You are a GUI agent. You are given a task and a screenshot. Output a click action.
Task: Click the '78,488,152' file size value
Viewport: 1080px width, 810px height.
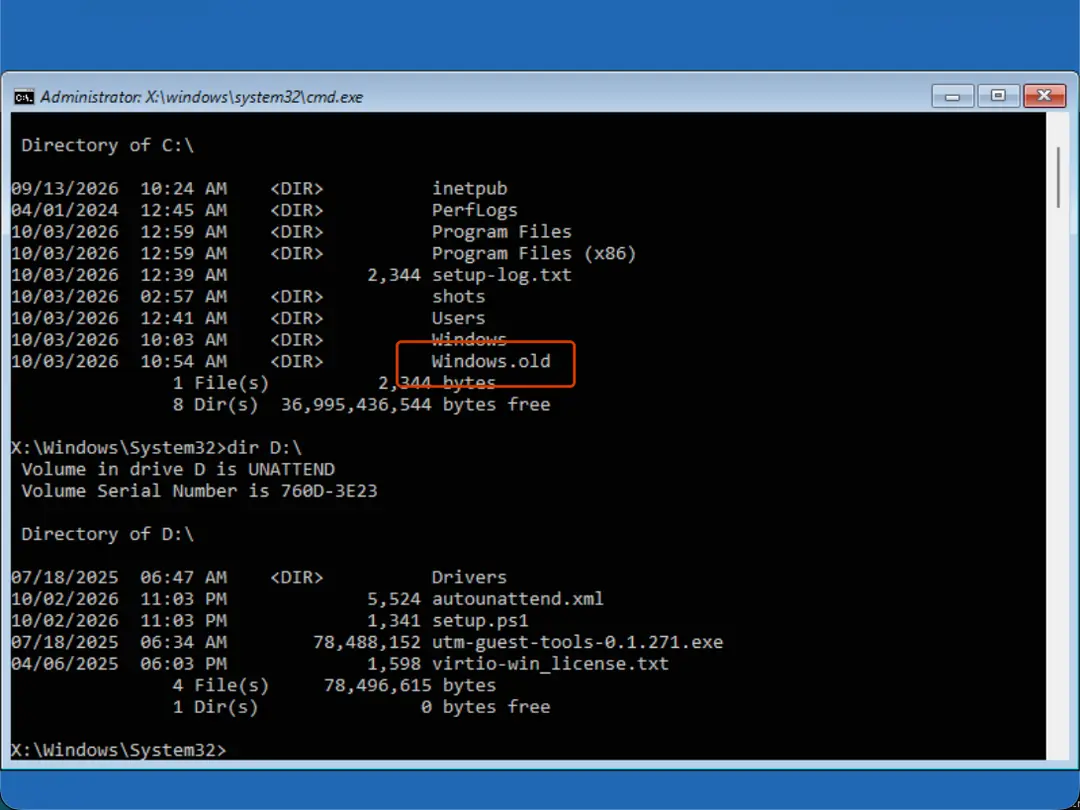[367, 643]
